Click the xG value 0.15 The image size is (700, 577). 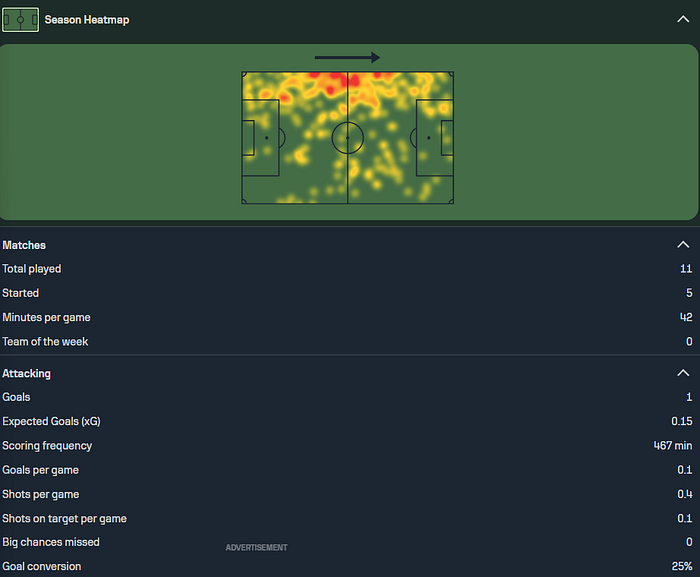682,422
